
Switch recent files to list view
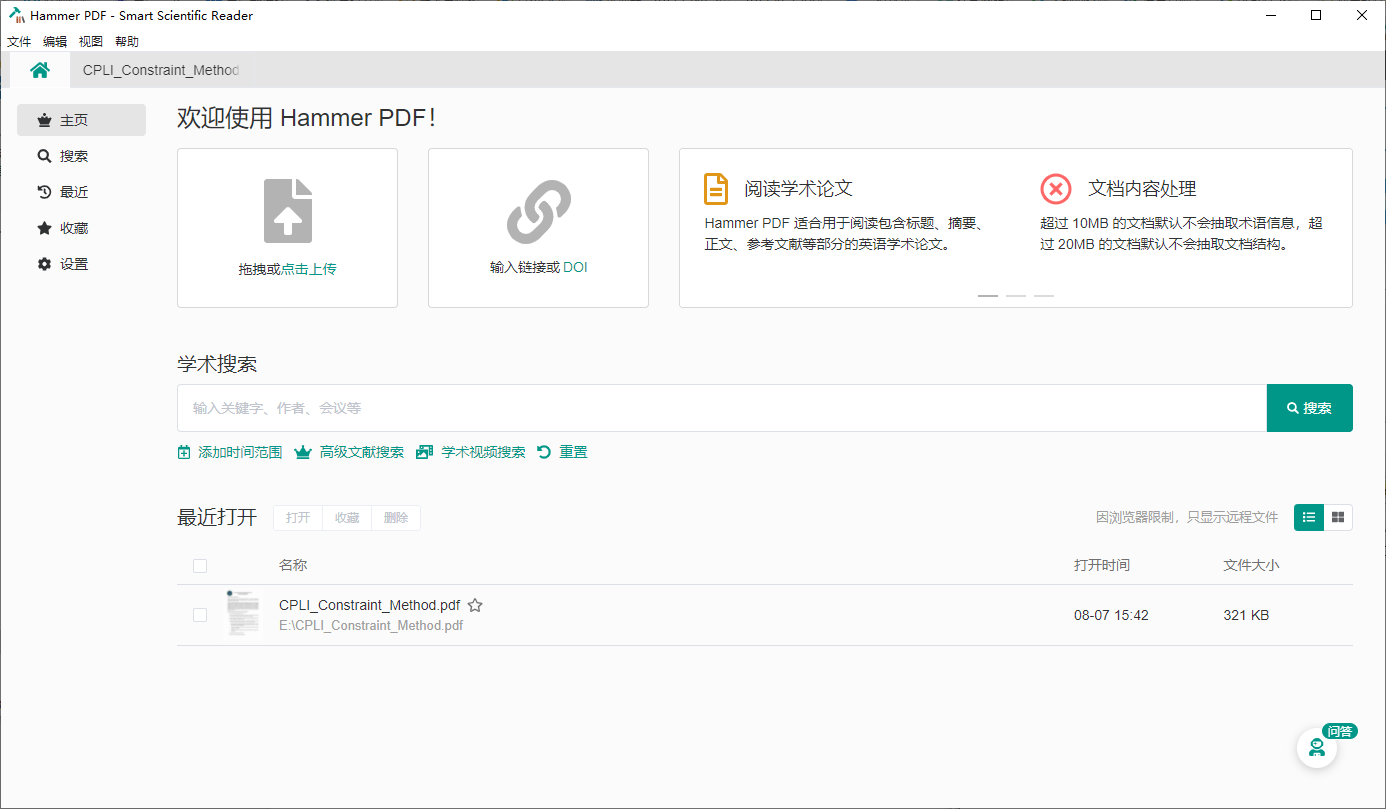pos(1309,517)
